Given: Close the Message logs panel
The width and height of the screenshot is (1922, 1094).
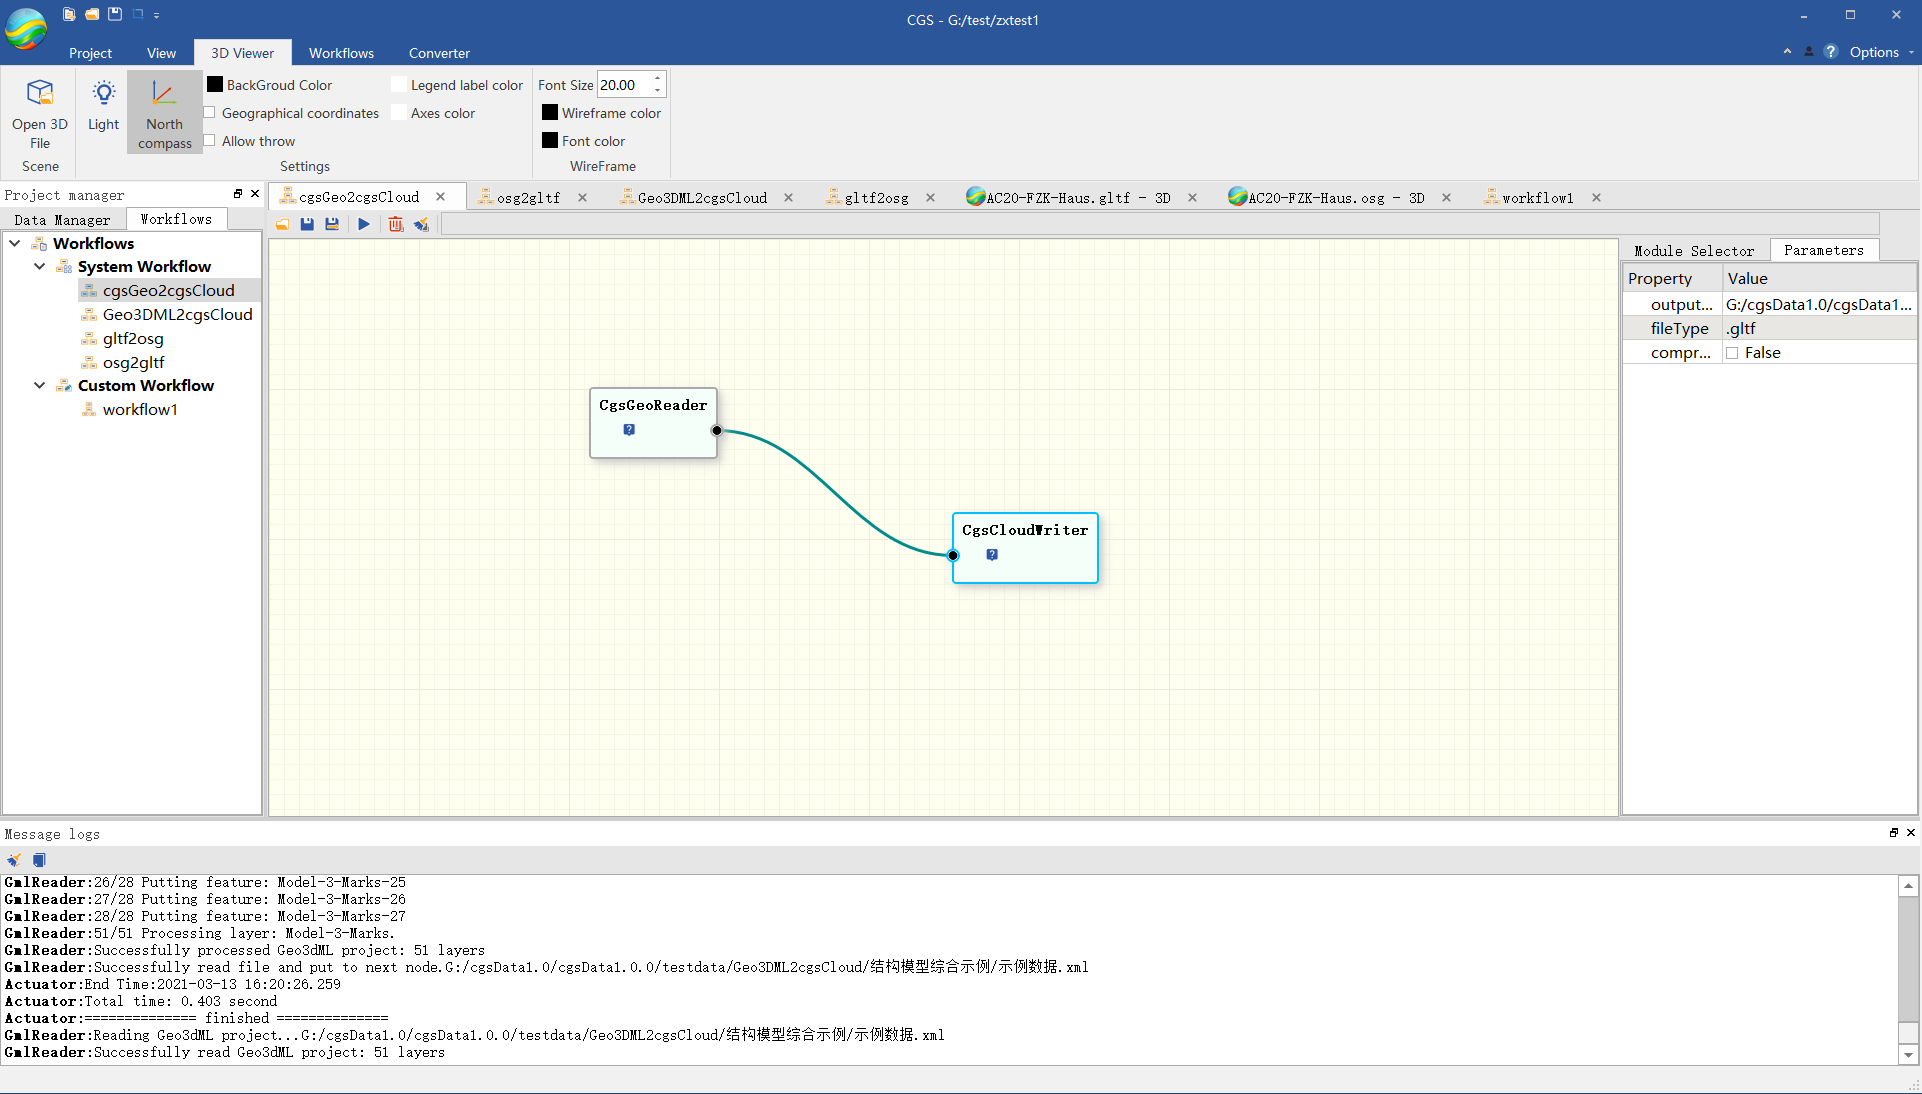Looking at the screenshot, I should point(1911,833).
